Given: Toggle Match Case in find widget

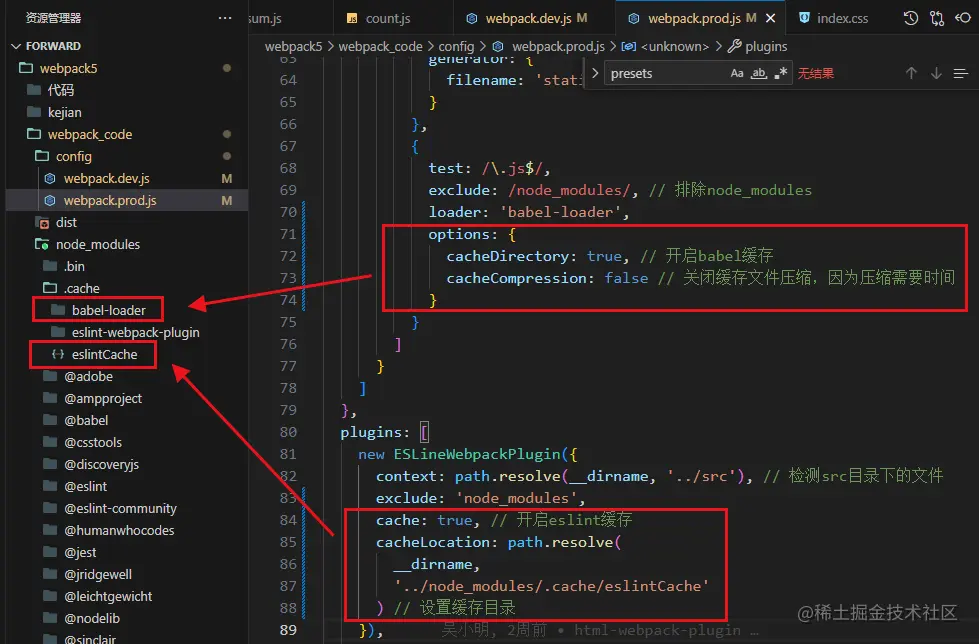Looking at the screenshot, I should click(x=737, y=73).
